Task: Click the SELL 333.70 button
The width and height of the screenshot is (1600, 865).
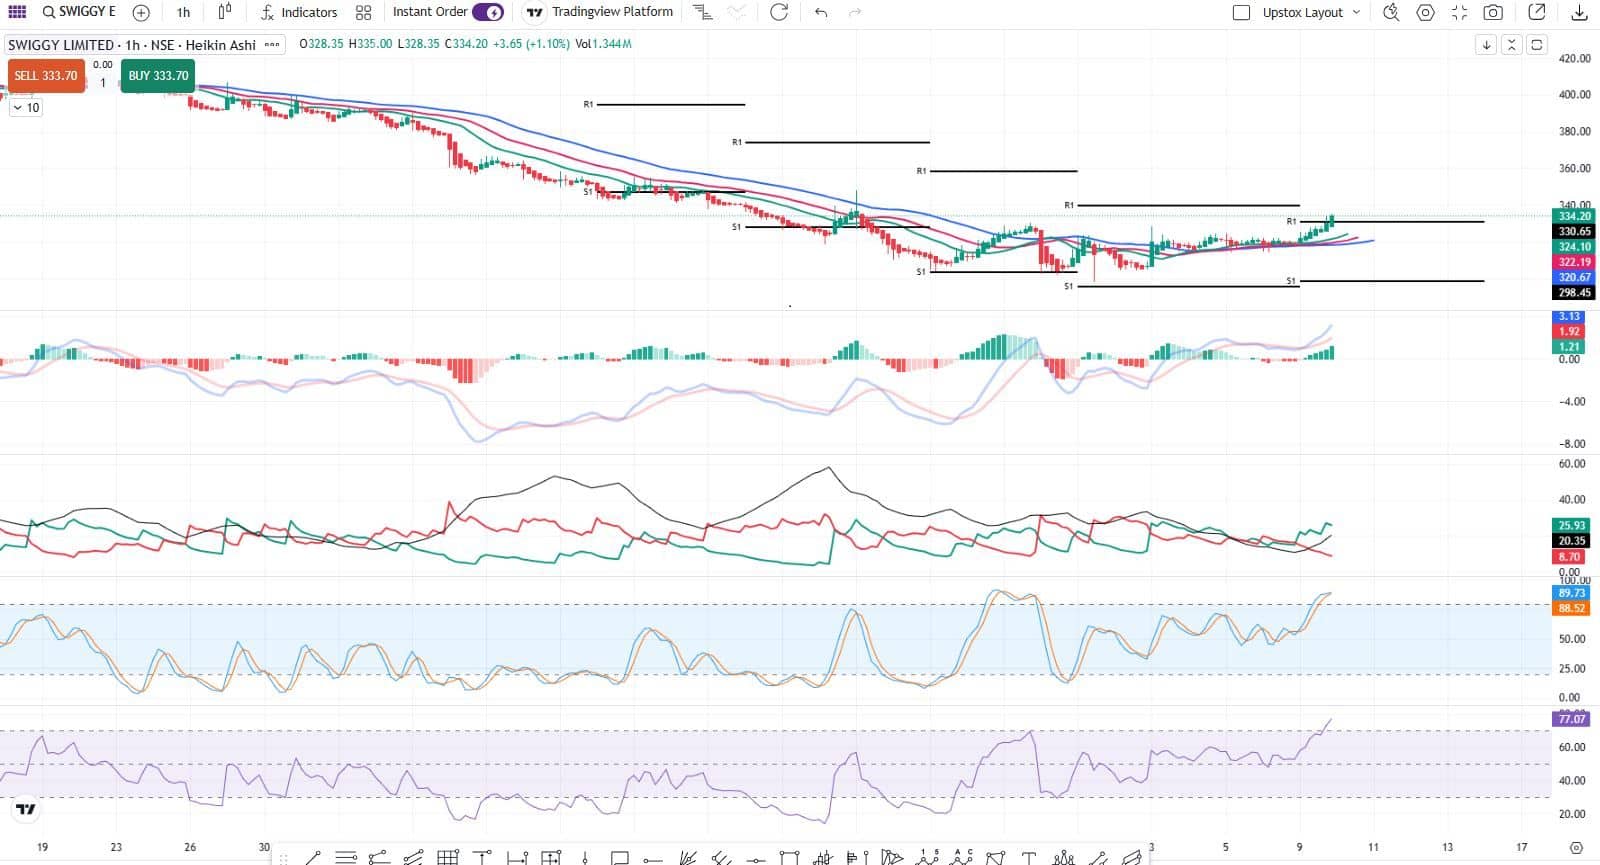Action: [45, 76]
